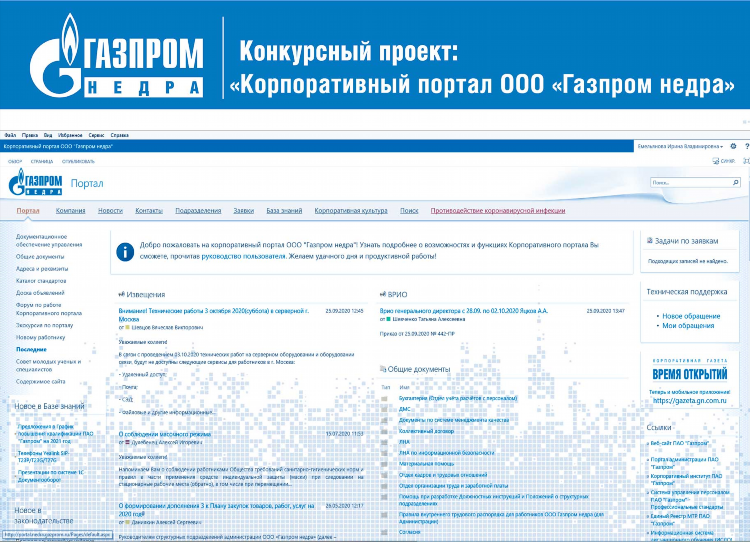Open the Новости navigation item
750x542 pixels.
coord(110,210)
